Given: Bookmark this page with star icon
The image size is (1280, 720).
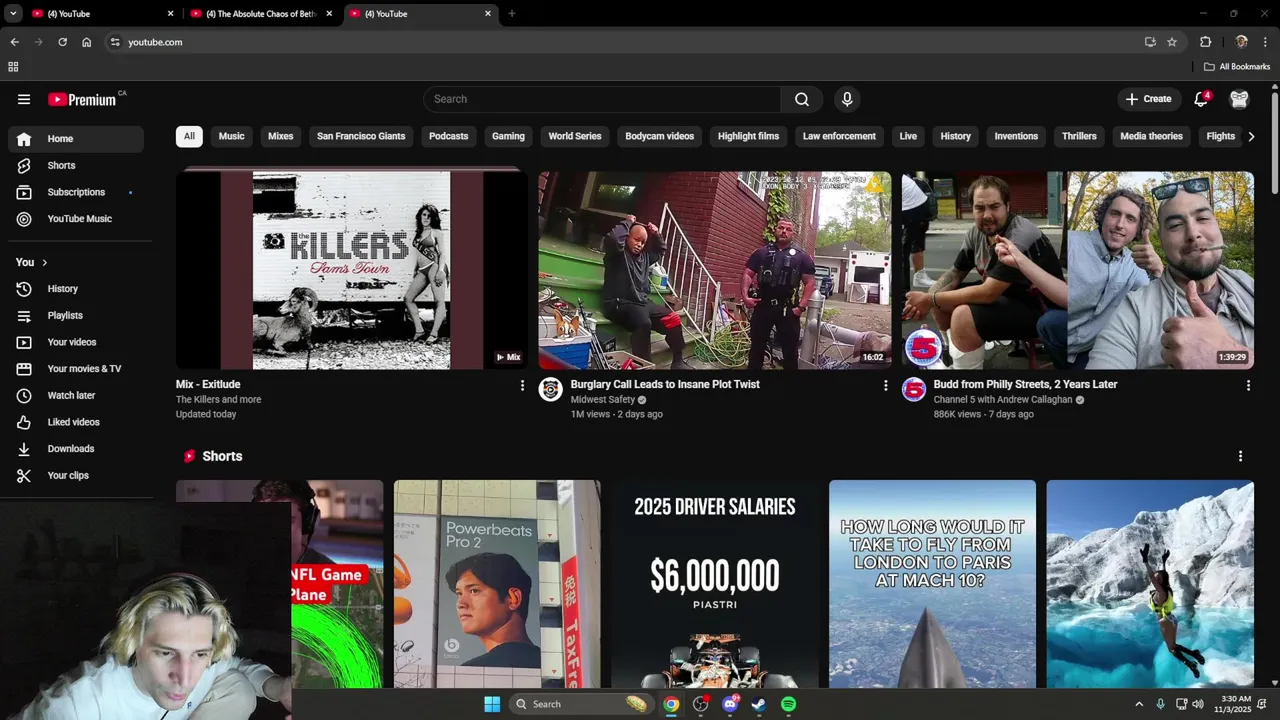Looking at the screenshot, I should coord(1172,42).
